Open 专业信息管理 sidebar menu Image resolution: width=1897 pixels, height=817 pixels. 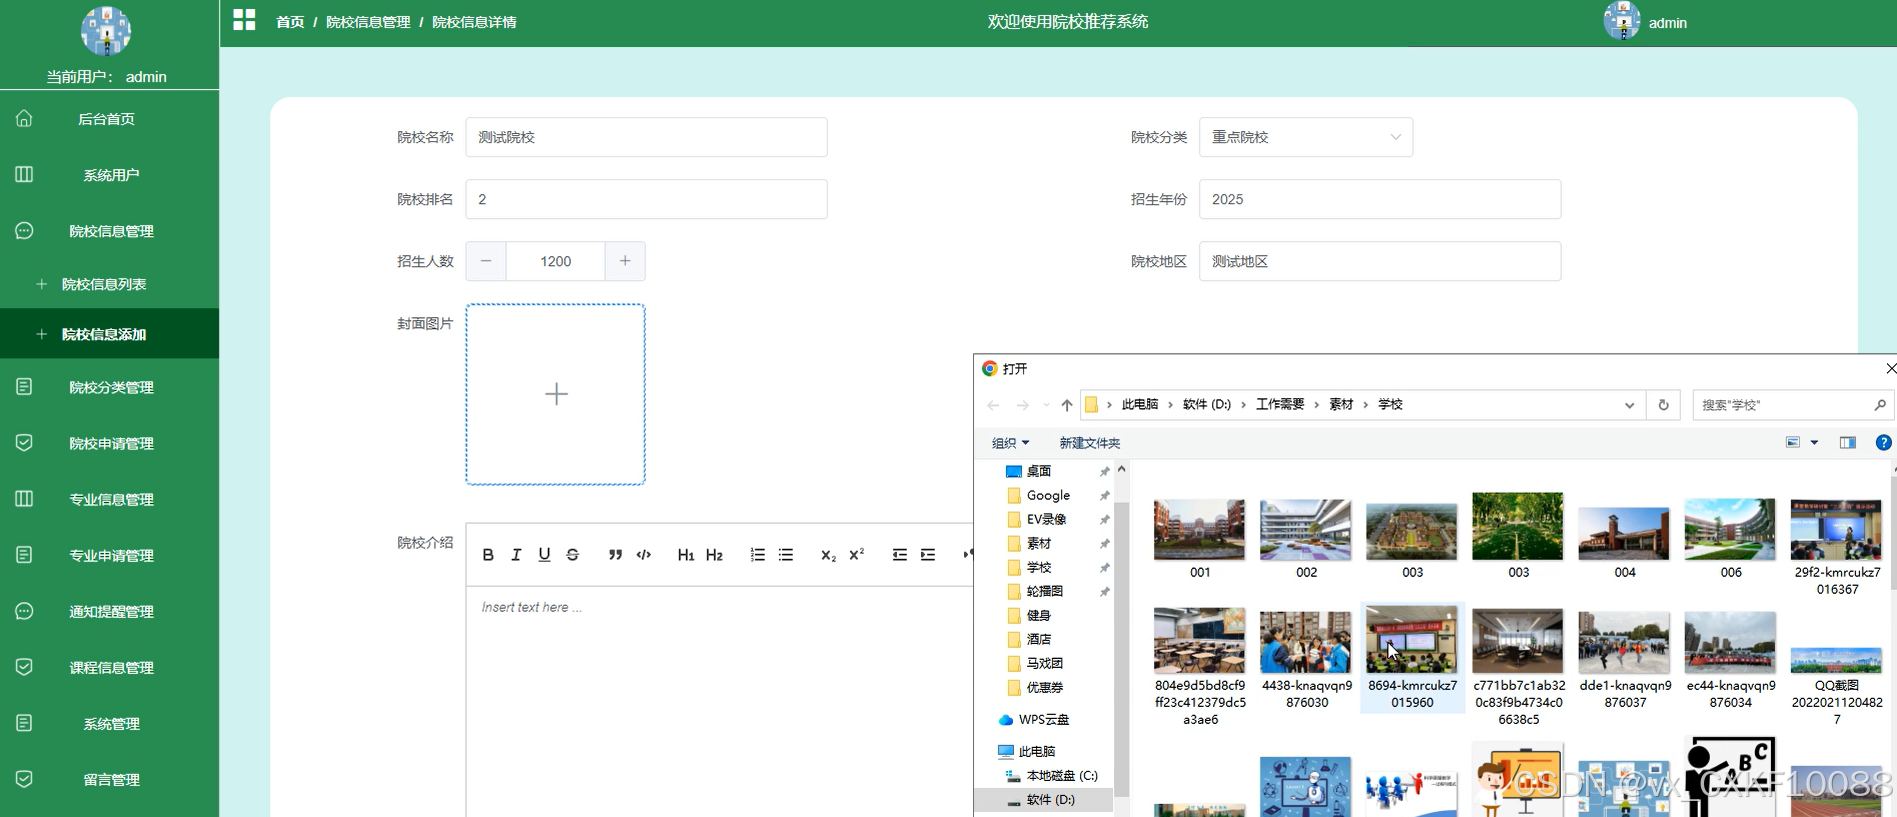click(x=109, y=499)
